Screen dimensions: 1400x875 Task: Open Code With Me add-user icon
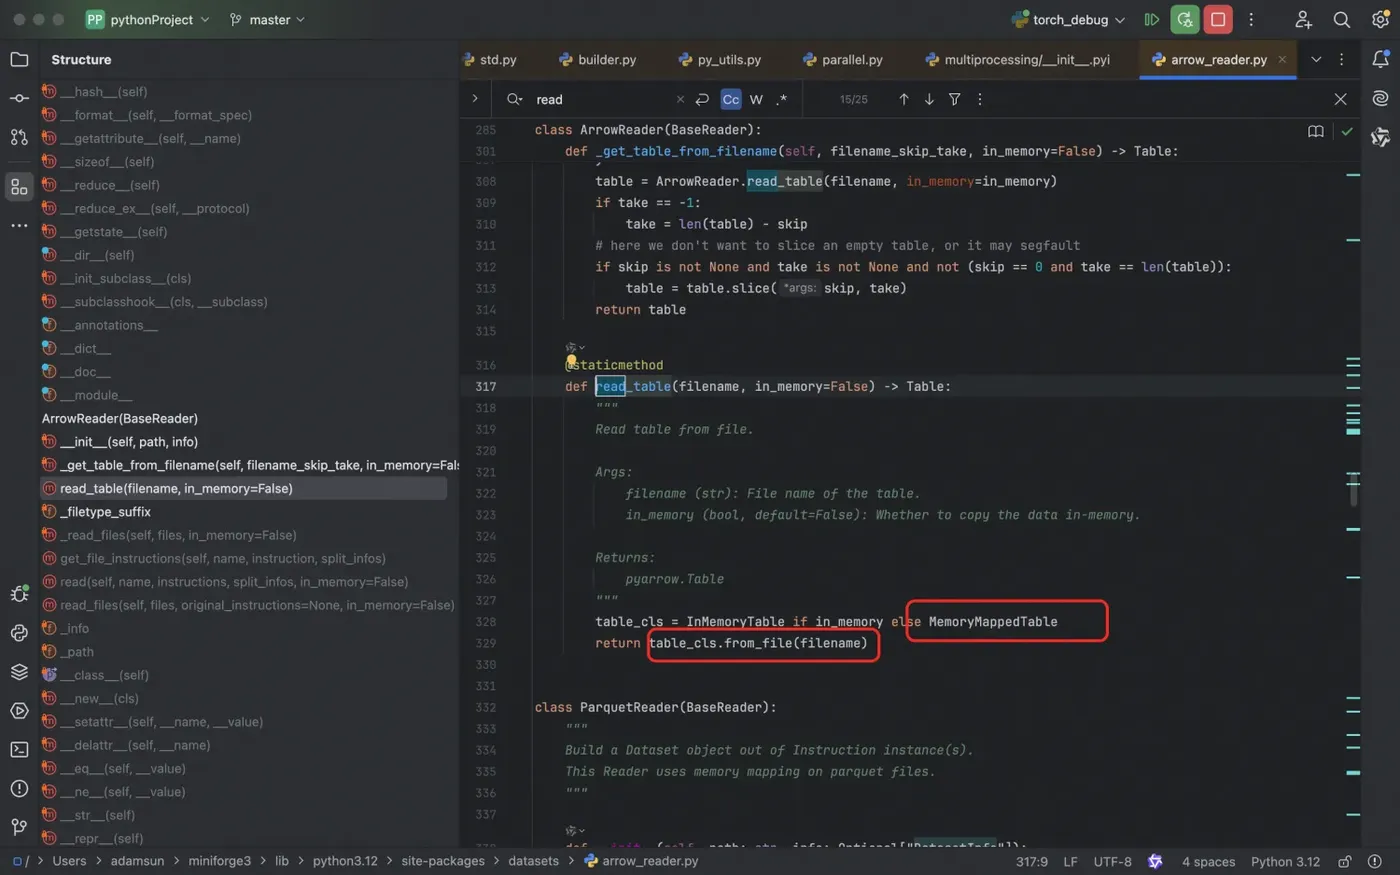coord(1303,19)
